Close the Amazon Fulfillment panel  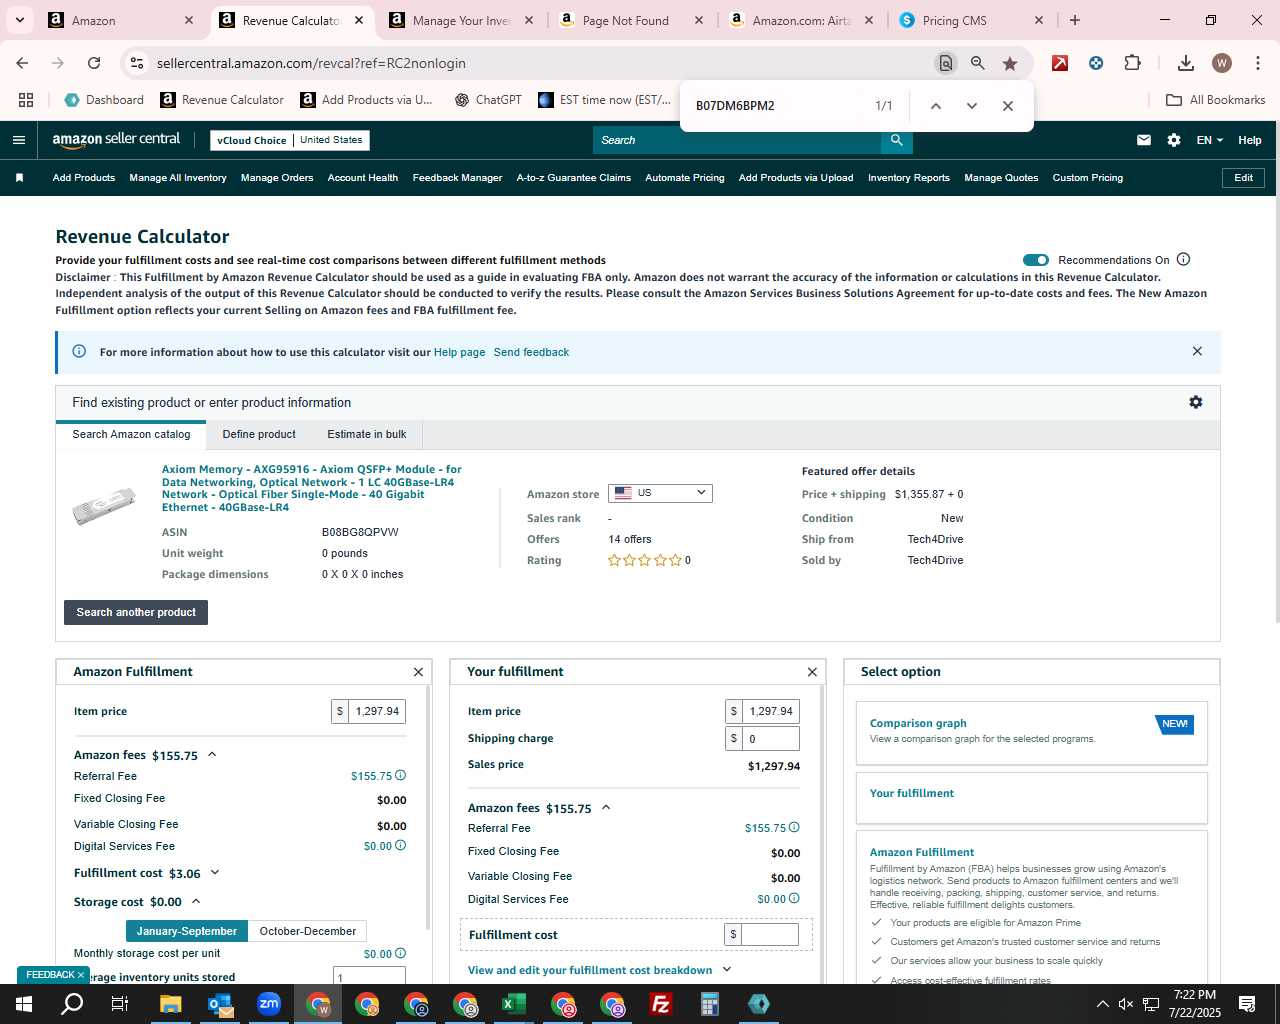(x=418, y=672)
